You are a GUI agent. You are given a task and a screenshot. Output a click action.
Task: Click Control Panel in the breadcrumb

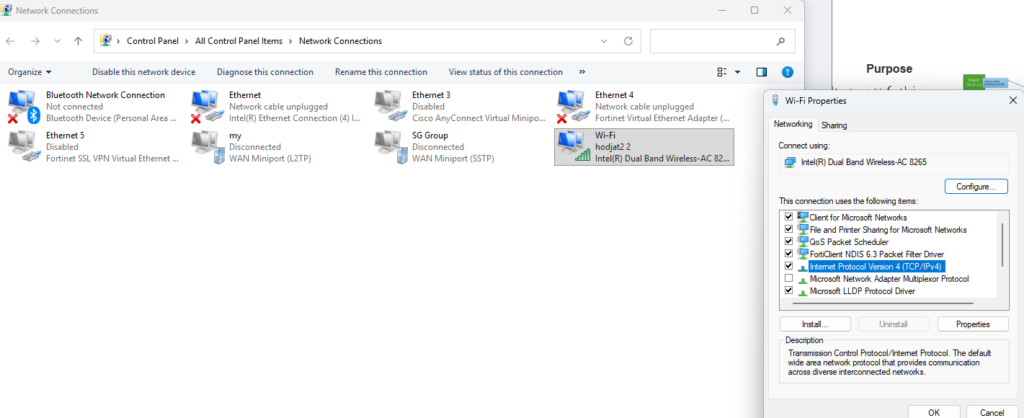152,40
